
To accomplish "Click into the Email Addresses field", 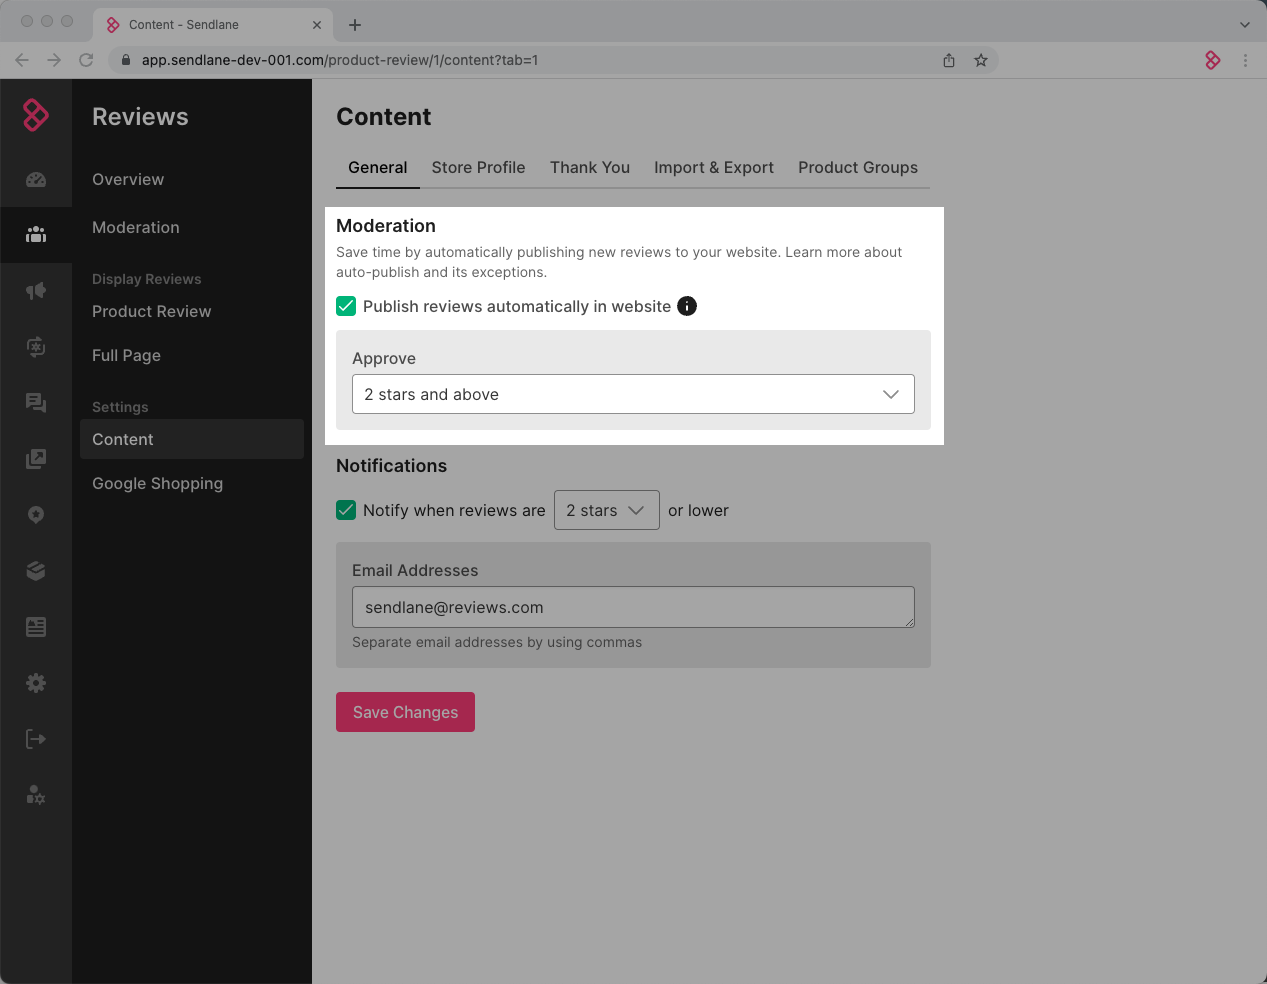I will click(x=633, y=607).
